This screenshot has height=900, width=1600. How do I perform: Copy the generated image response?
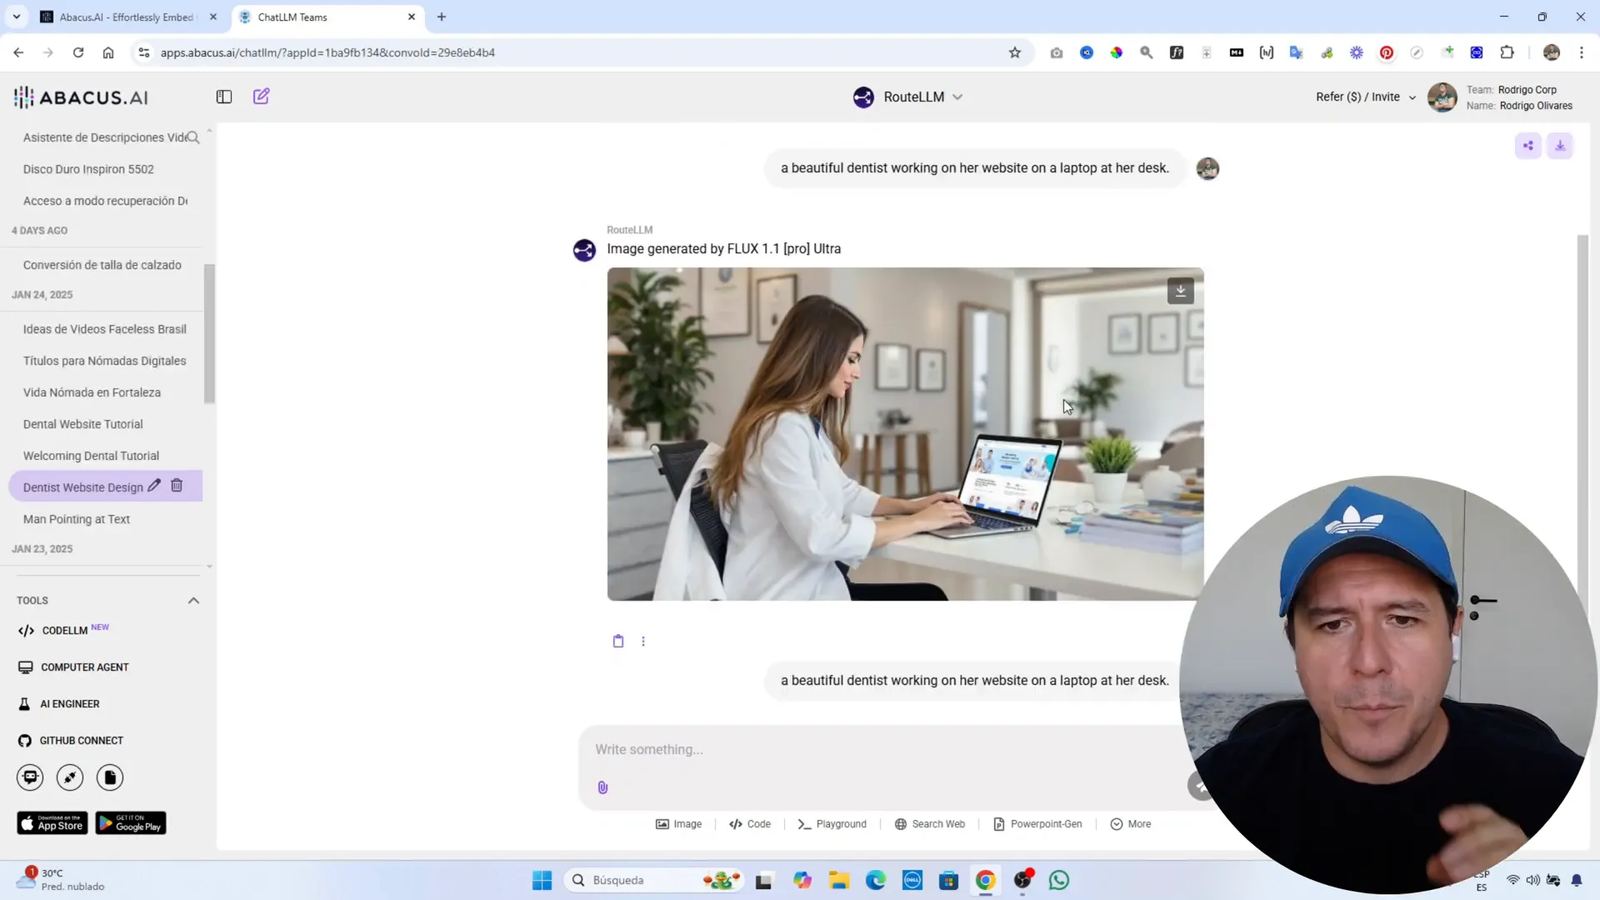pos(618,640)
